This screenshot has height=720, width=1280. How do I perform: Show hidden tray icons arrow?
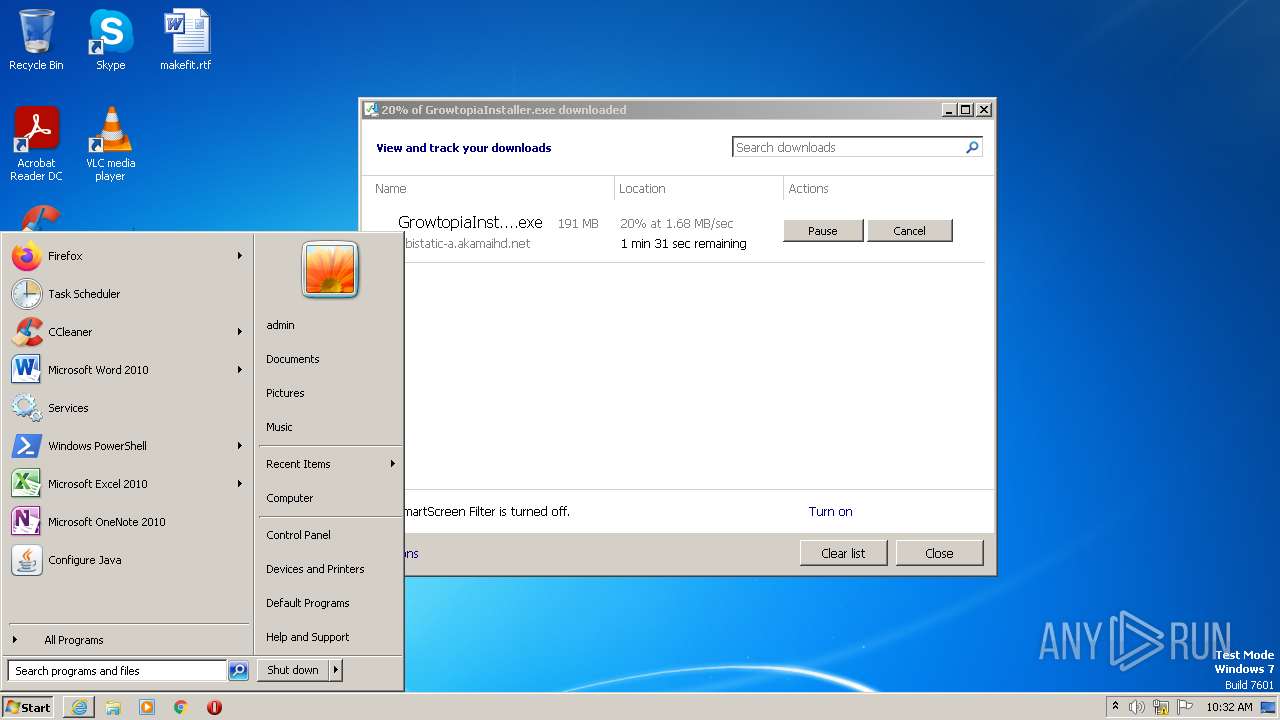[1115, 706]
